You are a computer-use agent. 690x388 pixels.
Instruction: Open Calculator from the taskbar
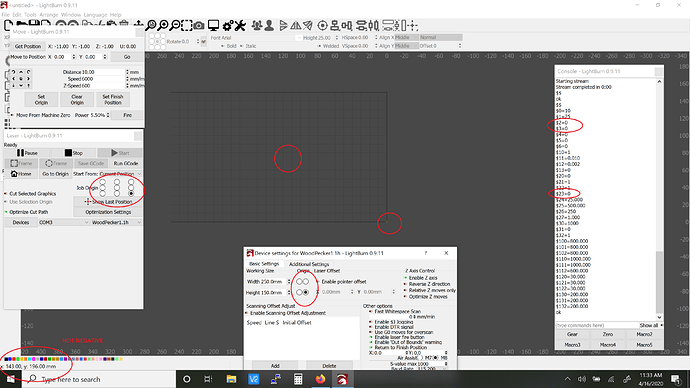pyautogui.click(x=298, y=379)
